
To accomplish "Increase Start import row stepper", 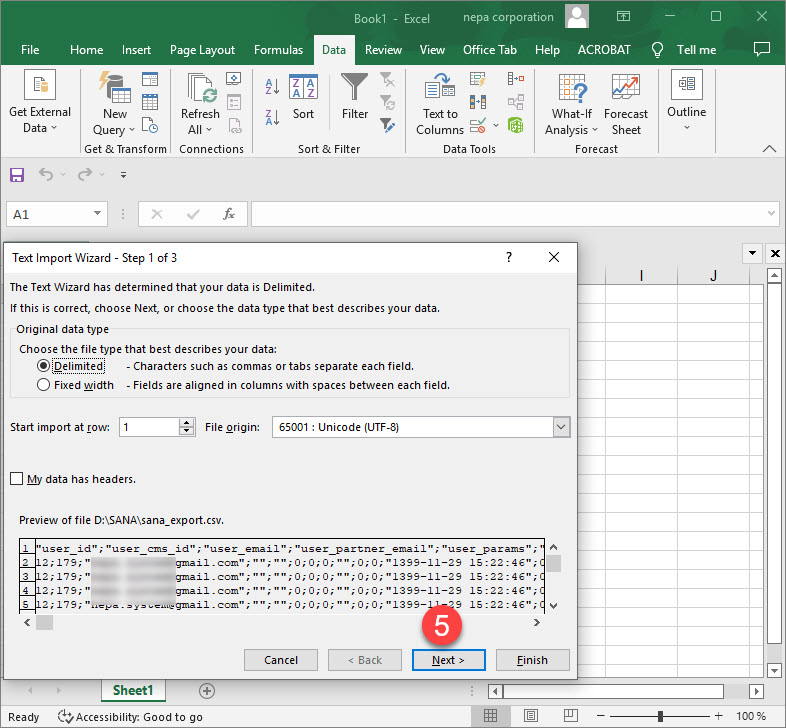I will point(187,423).
